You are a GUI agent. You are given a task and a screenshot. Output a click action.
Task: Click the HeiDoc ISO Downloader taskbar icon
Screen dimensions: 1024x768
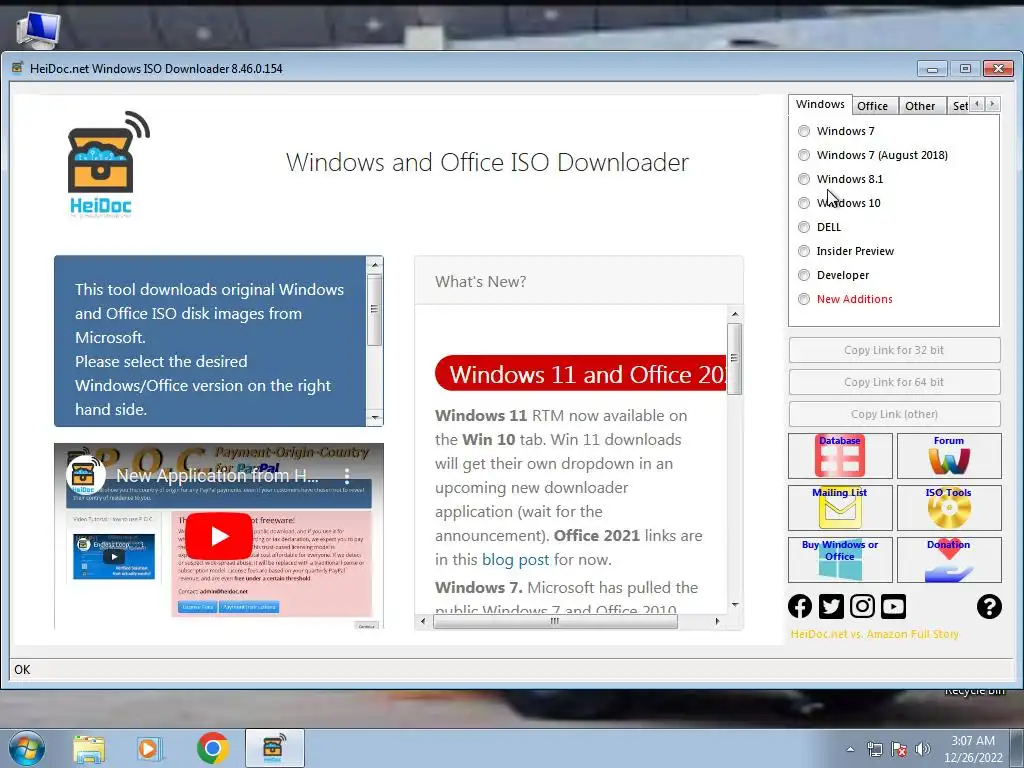pyautogui.click(x=274, y=748)
